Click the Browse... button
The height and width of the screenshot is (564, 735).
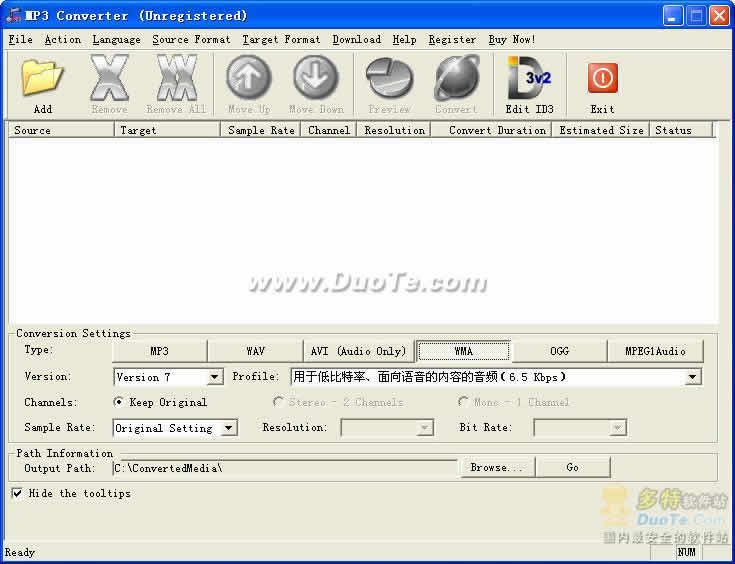pos(497,467)
